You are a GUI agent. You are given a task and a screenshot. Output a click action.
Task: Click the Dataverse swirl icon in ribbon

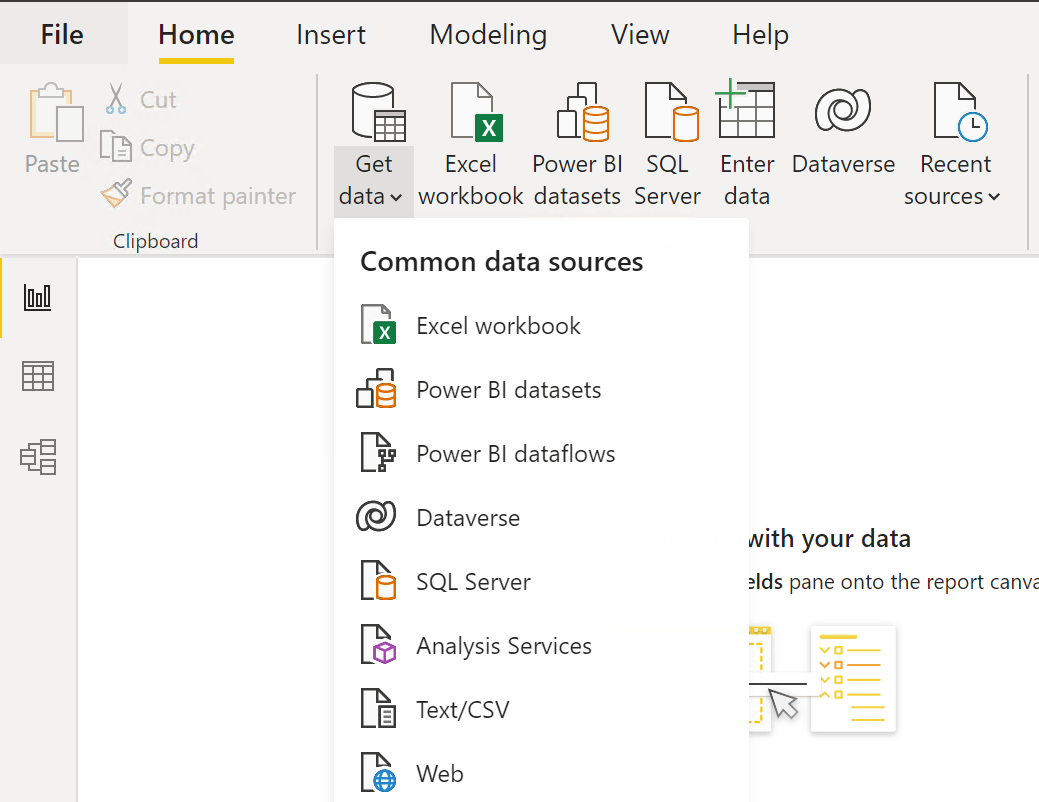click(843, 110)
